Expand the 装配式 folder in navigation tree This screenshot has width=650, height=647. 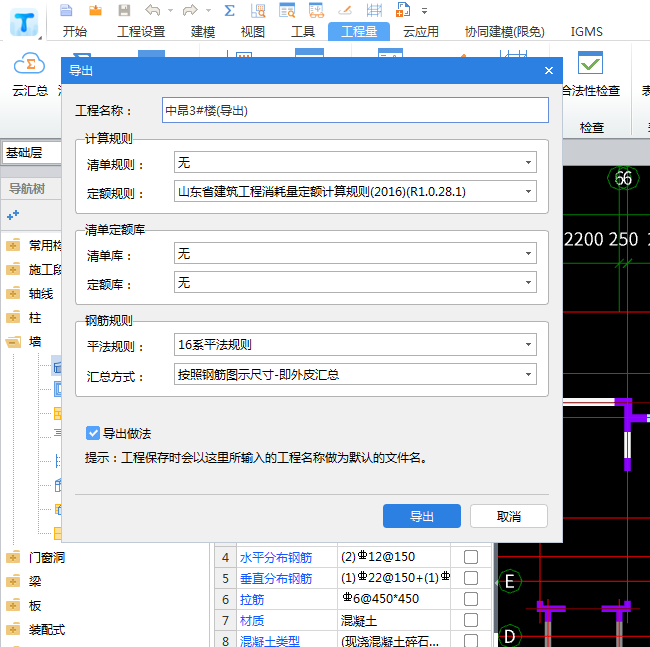(x=13, y=630)
